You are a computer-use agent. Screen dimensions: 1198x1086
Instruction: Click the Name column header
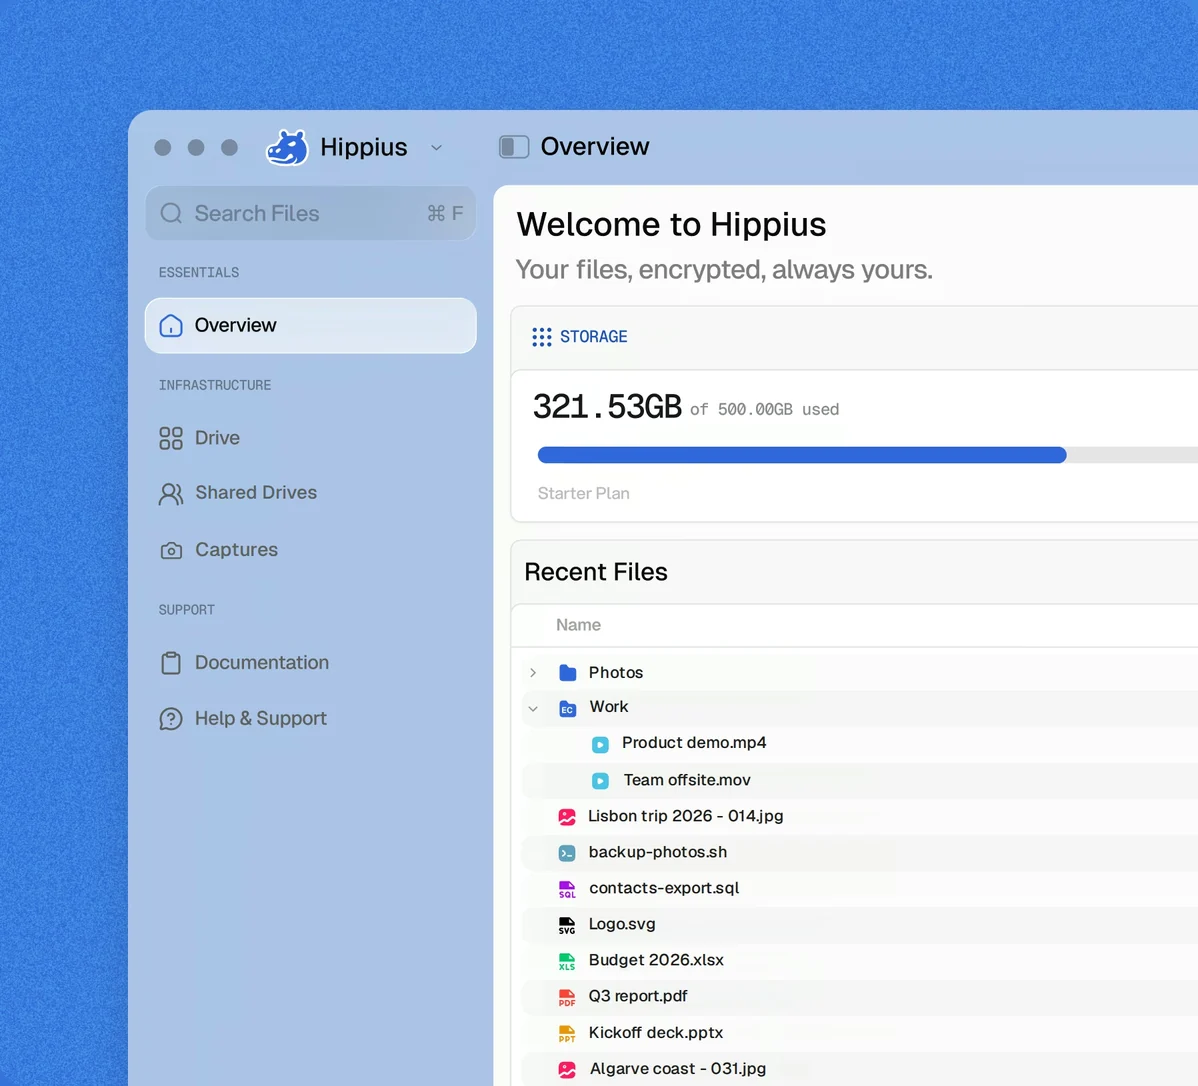point(578,625)
